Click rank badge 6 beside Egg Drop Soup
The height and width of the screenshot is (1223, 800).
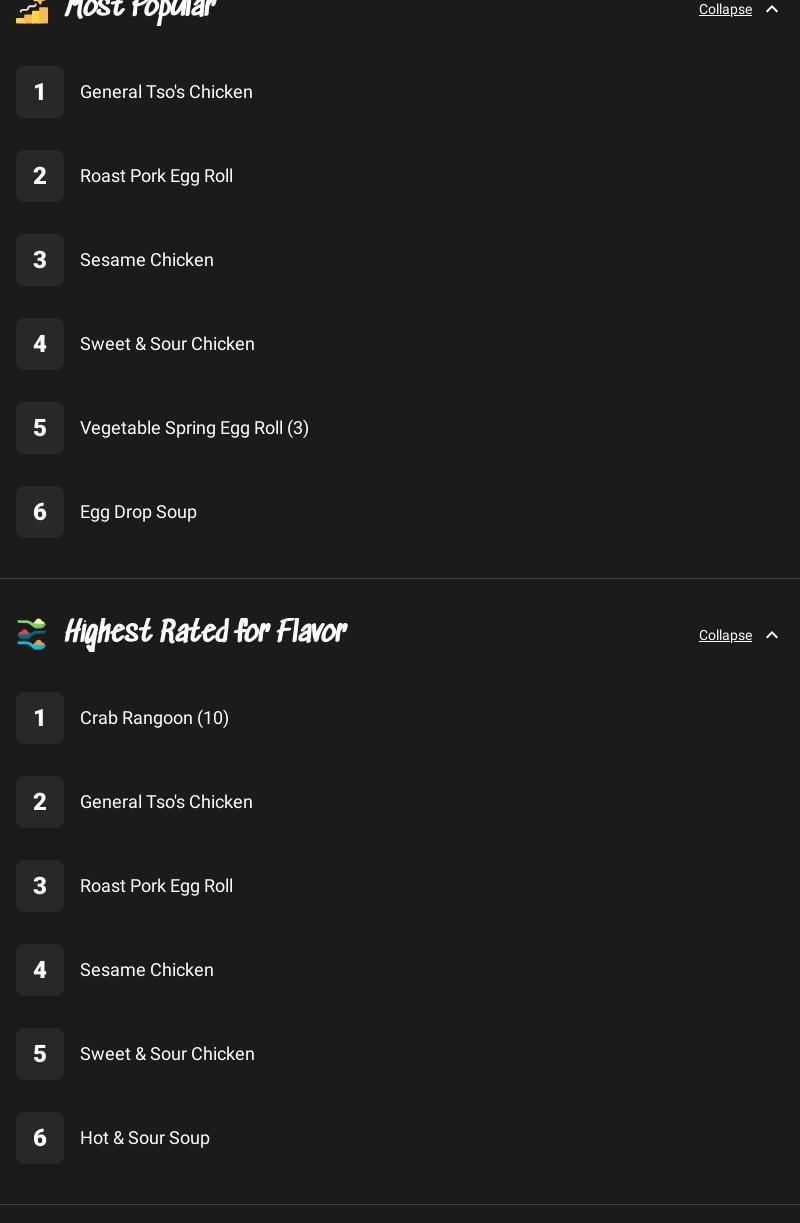40,512
